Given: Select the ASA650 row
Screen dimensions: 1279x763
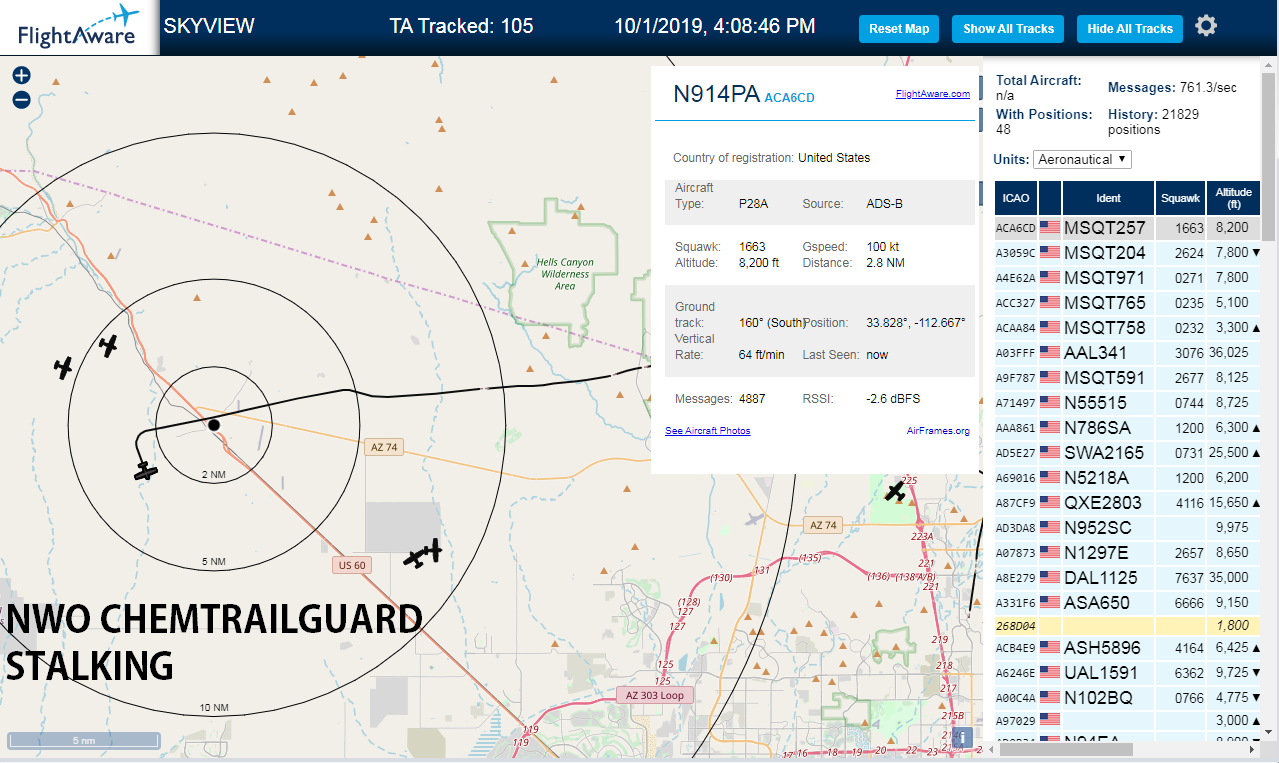Looking at the screenshot, I should tap(1127, 603).
